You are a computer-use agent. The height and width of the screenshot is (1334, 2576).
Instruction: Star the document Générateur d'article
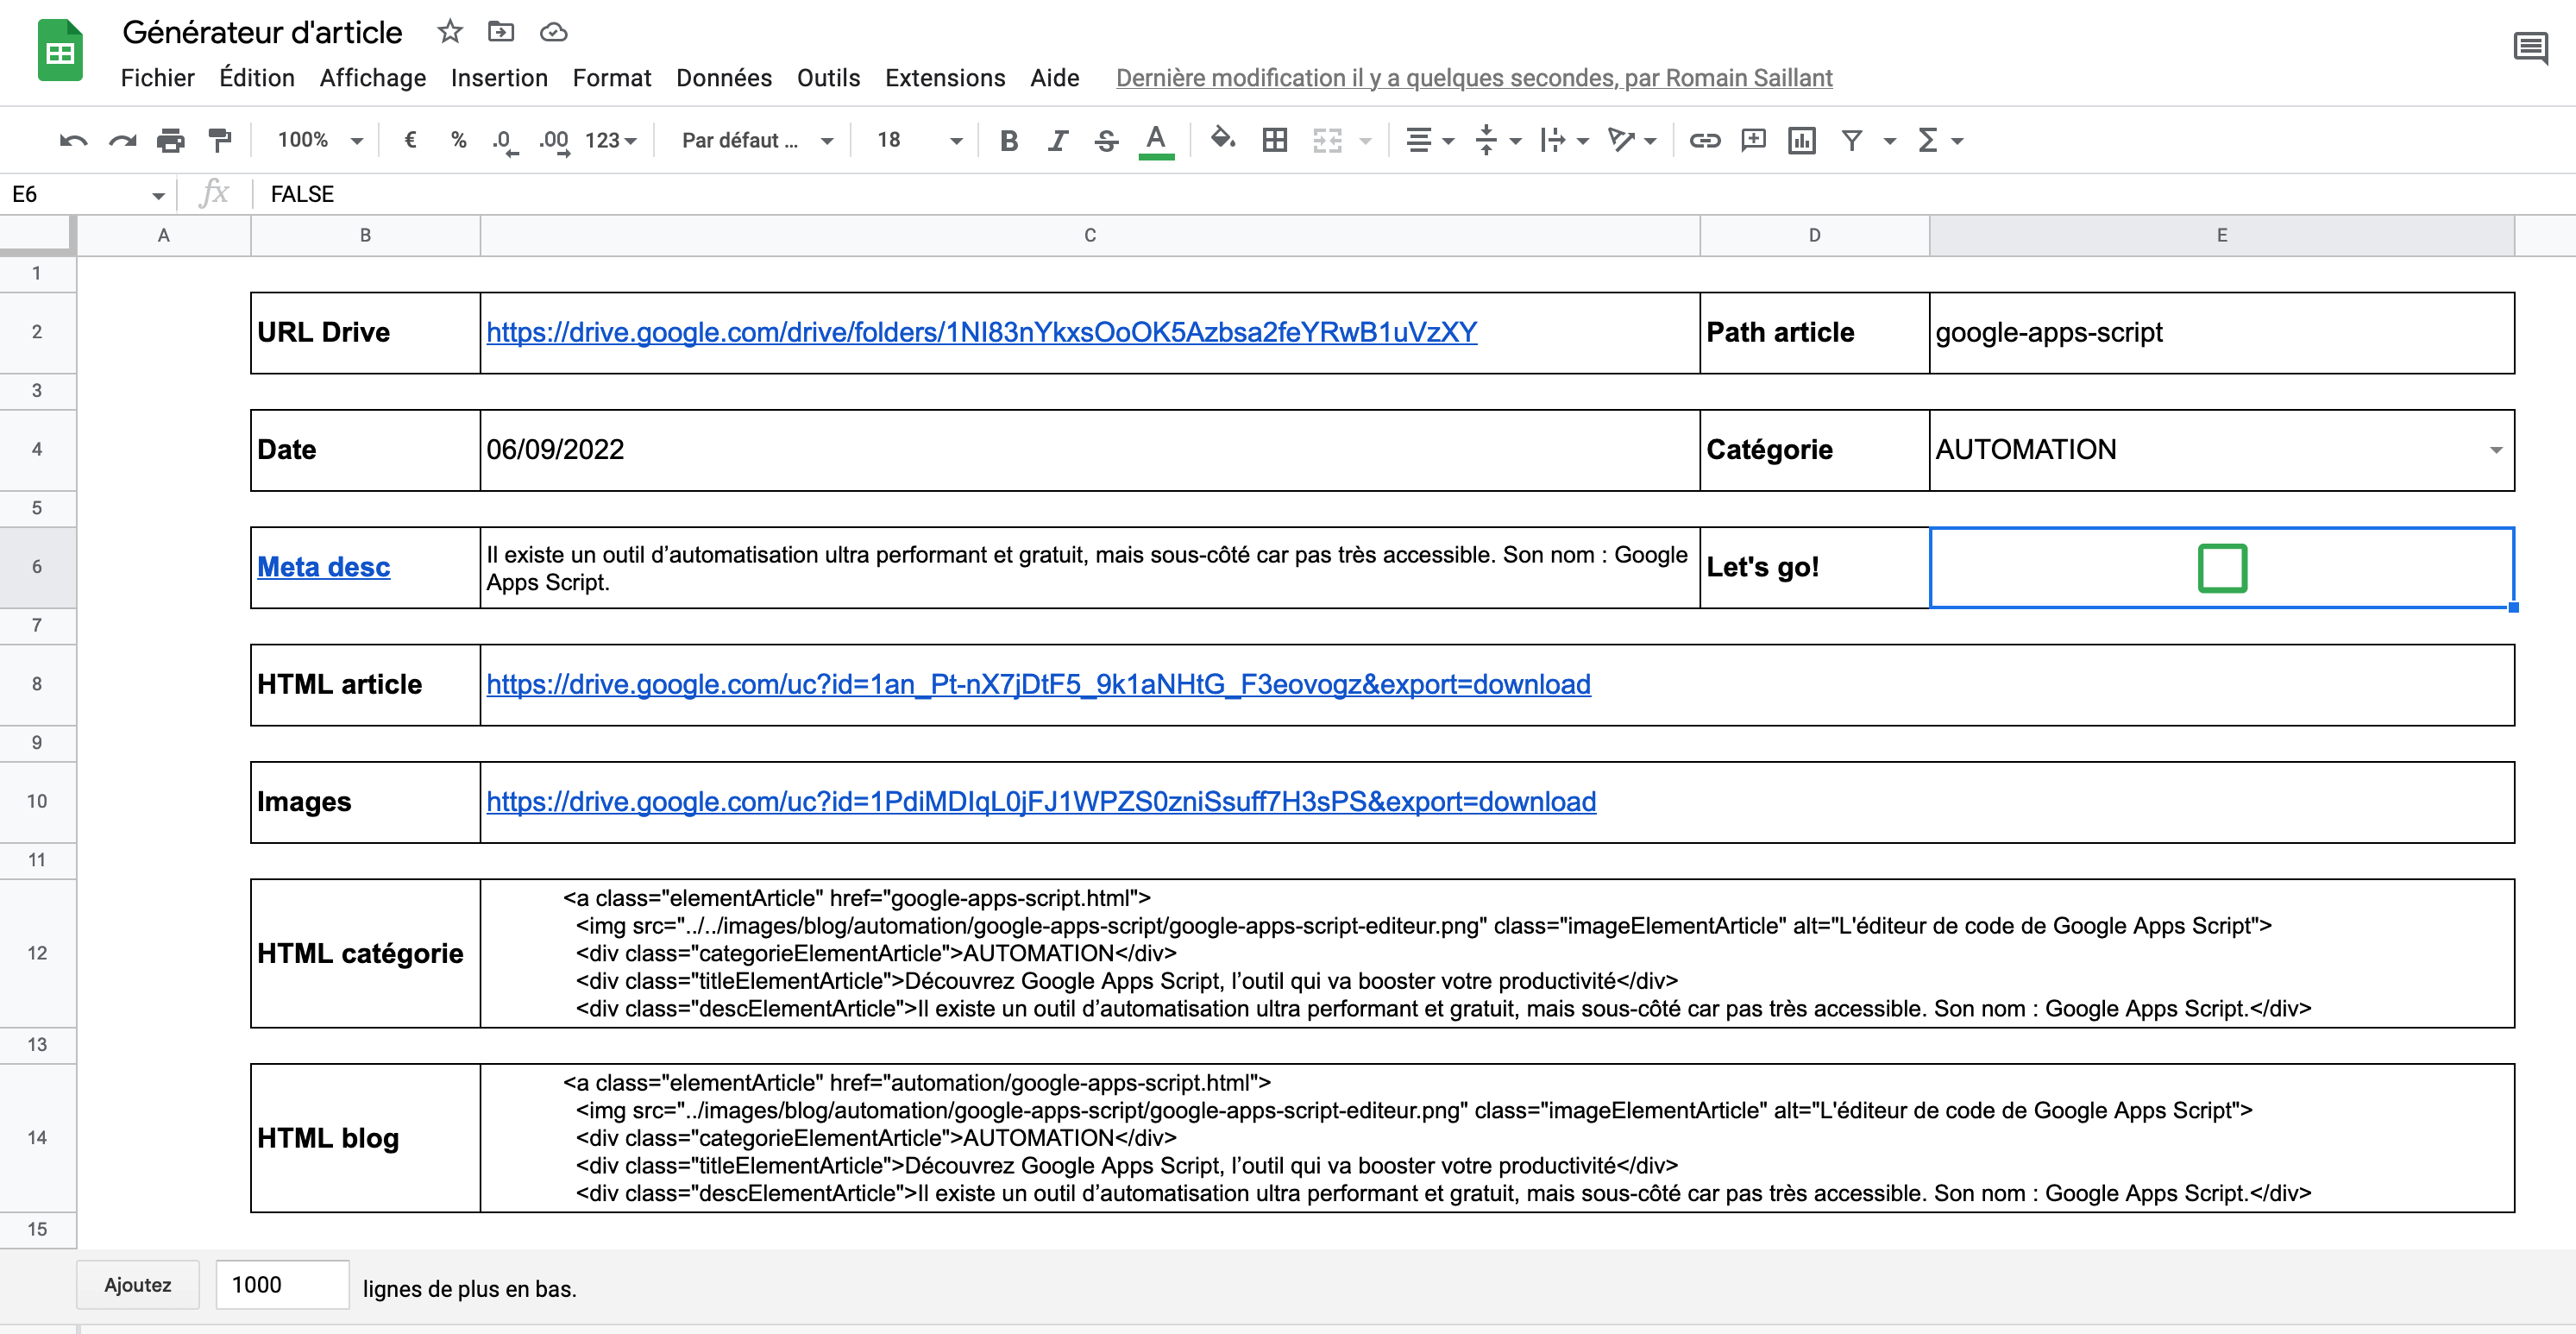(450, 32)
